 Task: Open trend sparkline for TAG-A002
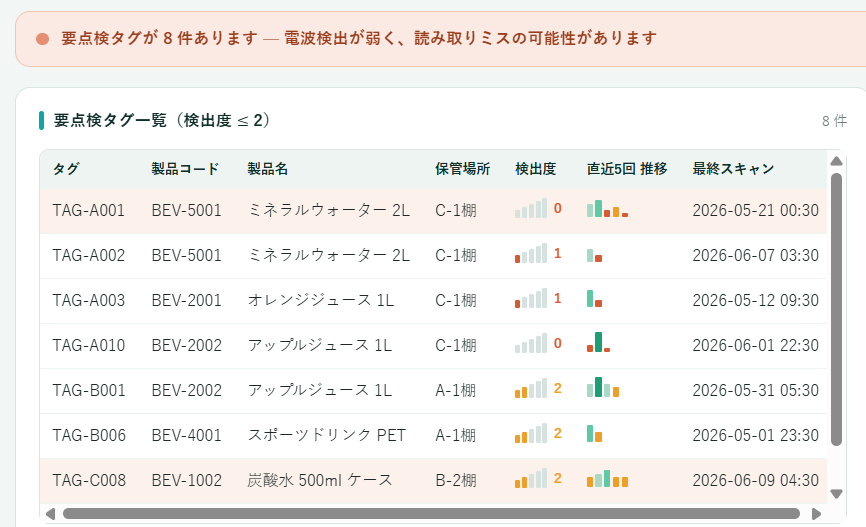[x=594, y=255]
